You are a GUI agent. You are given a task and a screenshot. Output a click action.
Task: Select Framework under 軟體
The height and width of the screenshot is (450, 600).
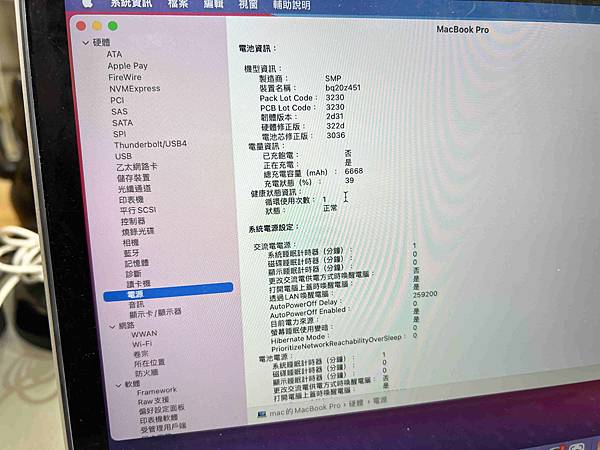tap(157, 391)
